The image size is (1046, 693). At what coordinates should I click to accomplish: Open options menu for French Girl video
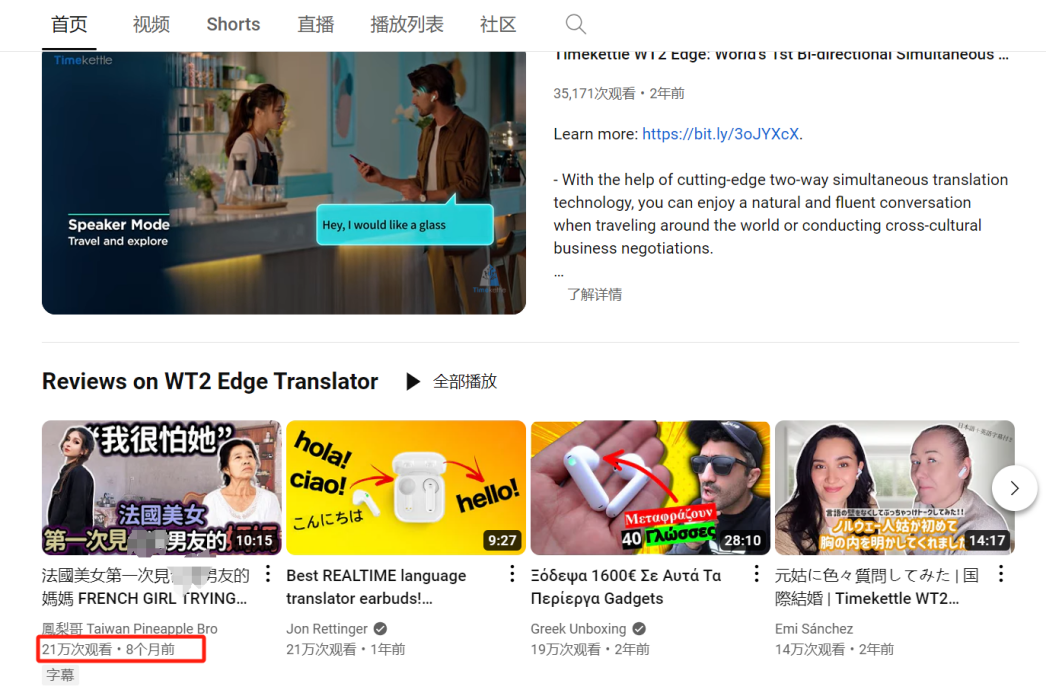(268, 574)
